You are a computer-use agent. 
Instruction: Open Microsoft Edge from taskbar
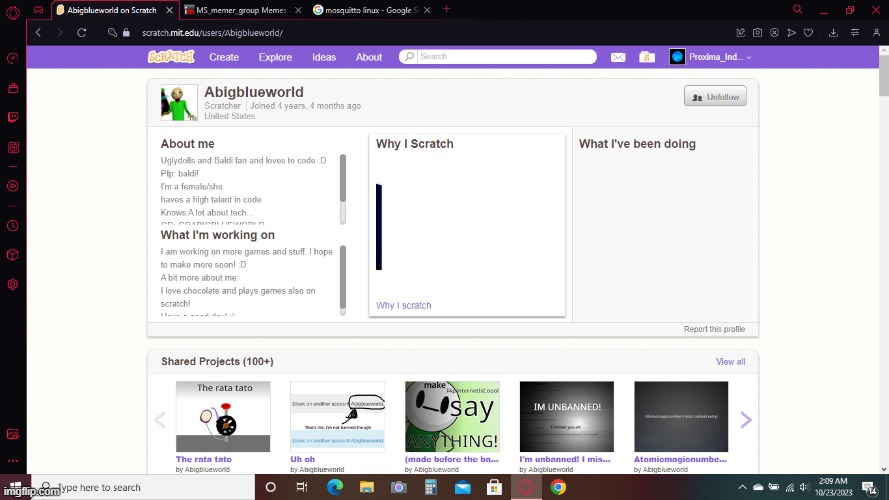pos(335,488)
